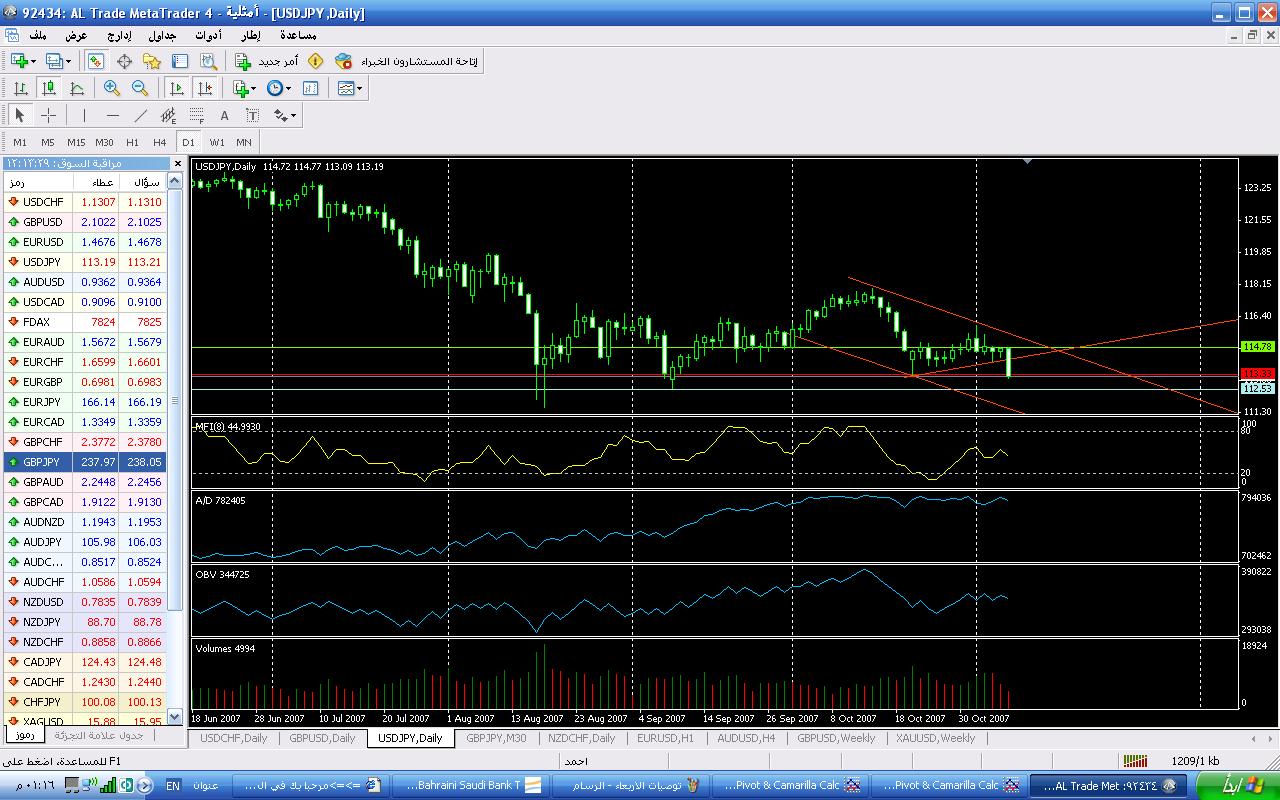The image size is (1280, 800).
Task: Draw a vertical line on chart
Action: point(85,115)
